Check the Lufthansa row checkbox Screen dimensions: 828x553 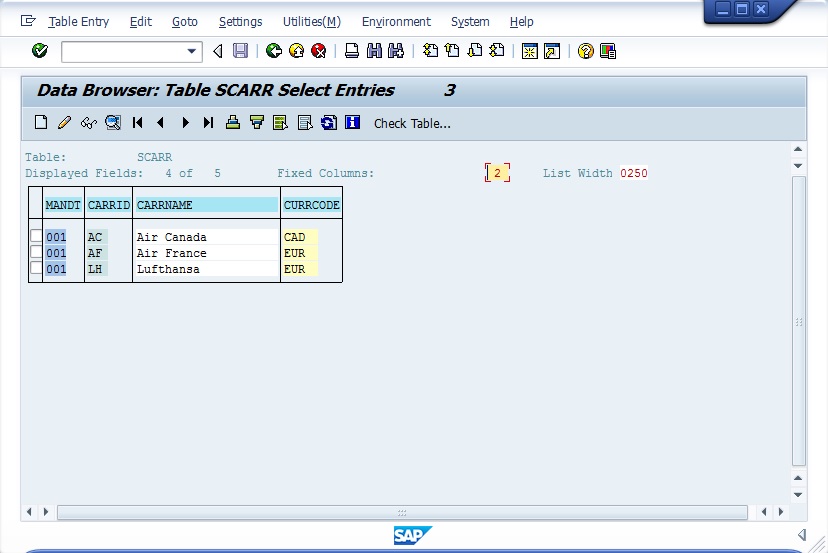[36, 269]
